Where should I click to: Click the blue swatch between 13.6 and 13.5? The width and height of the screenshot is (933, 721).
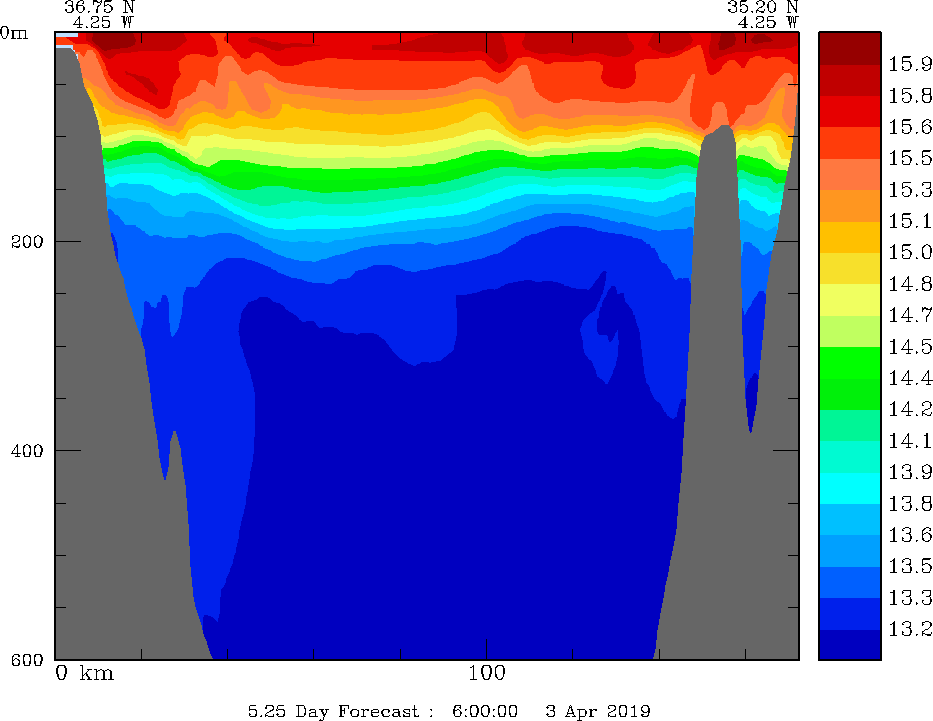850,551
